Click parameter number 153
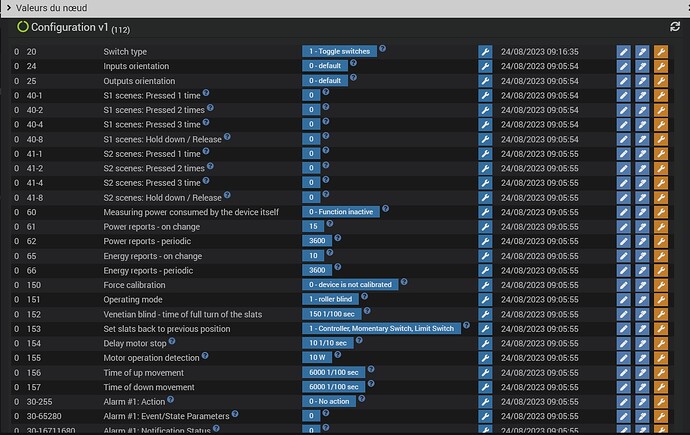690x435 pixels. (34, 329)
